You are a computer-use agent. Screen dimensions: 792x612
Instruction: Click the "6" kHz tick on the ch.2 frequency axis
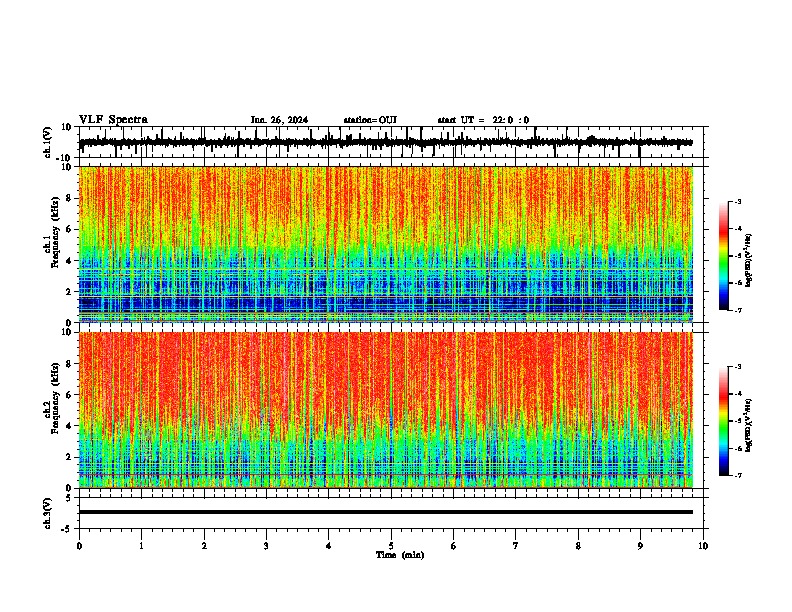click(70, 395)
